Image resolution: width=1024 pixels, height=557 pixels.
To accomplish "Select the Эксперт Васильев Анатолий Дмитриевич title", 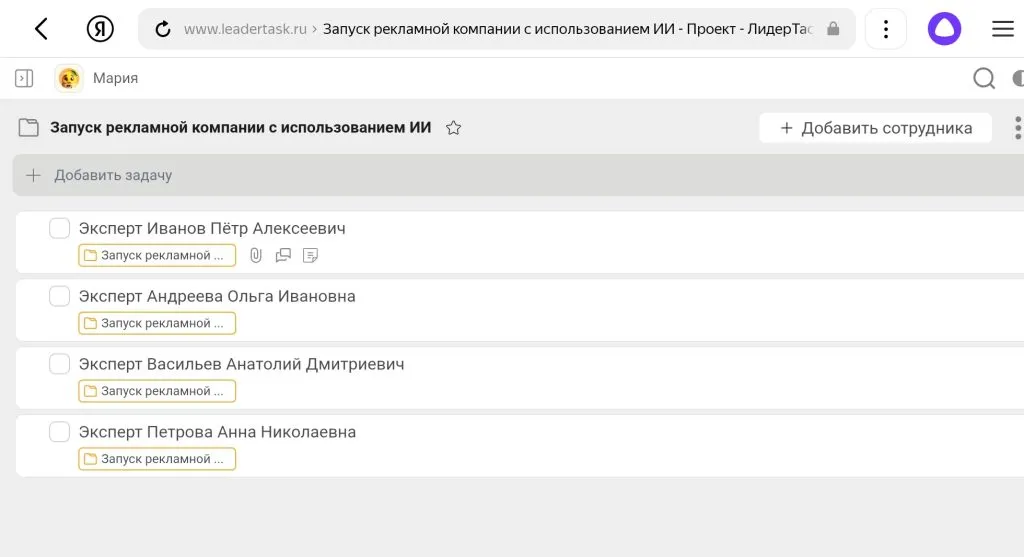I will point(242,364).
